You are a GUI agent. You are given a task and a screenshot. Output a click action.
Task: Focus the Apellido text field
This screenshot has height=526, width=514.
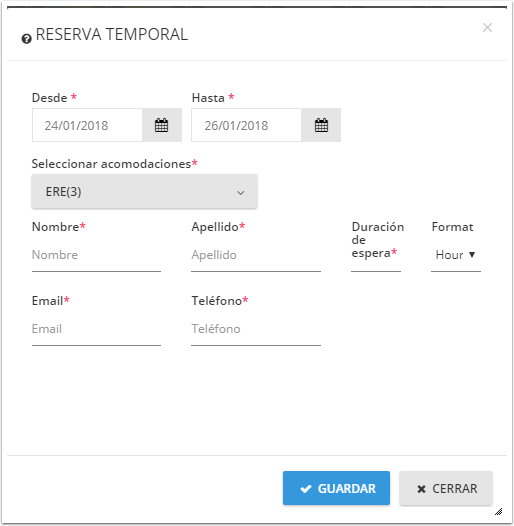pyautogui.click(x=256, y=255)
